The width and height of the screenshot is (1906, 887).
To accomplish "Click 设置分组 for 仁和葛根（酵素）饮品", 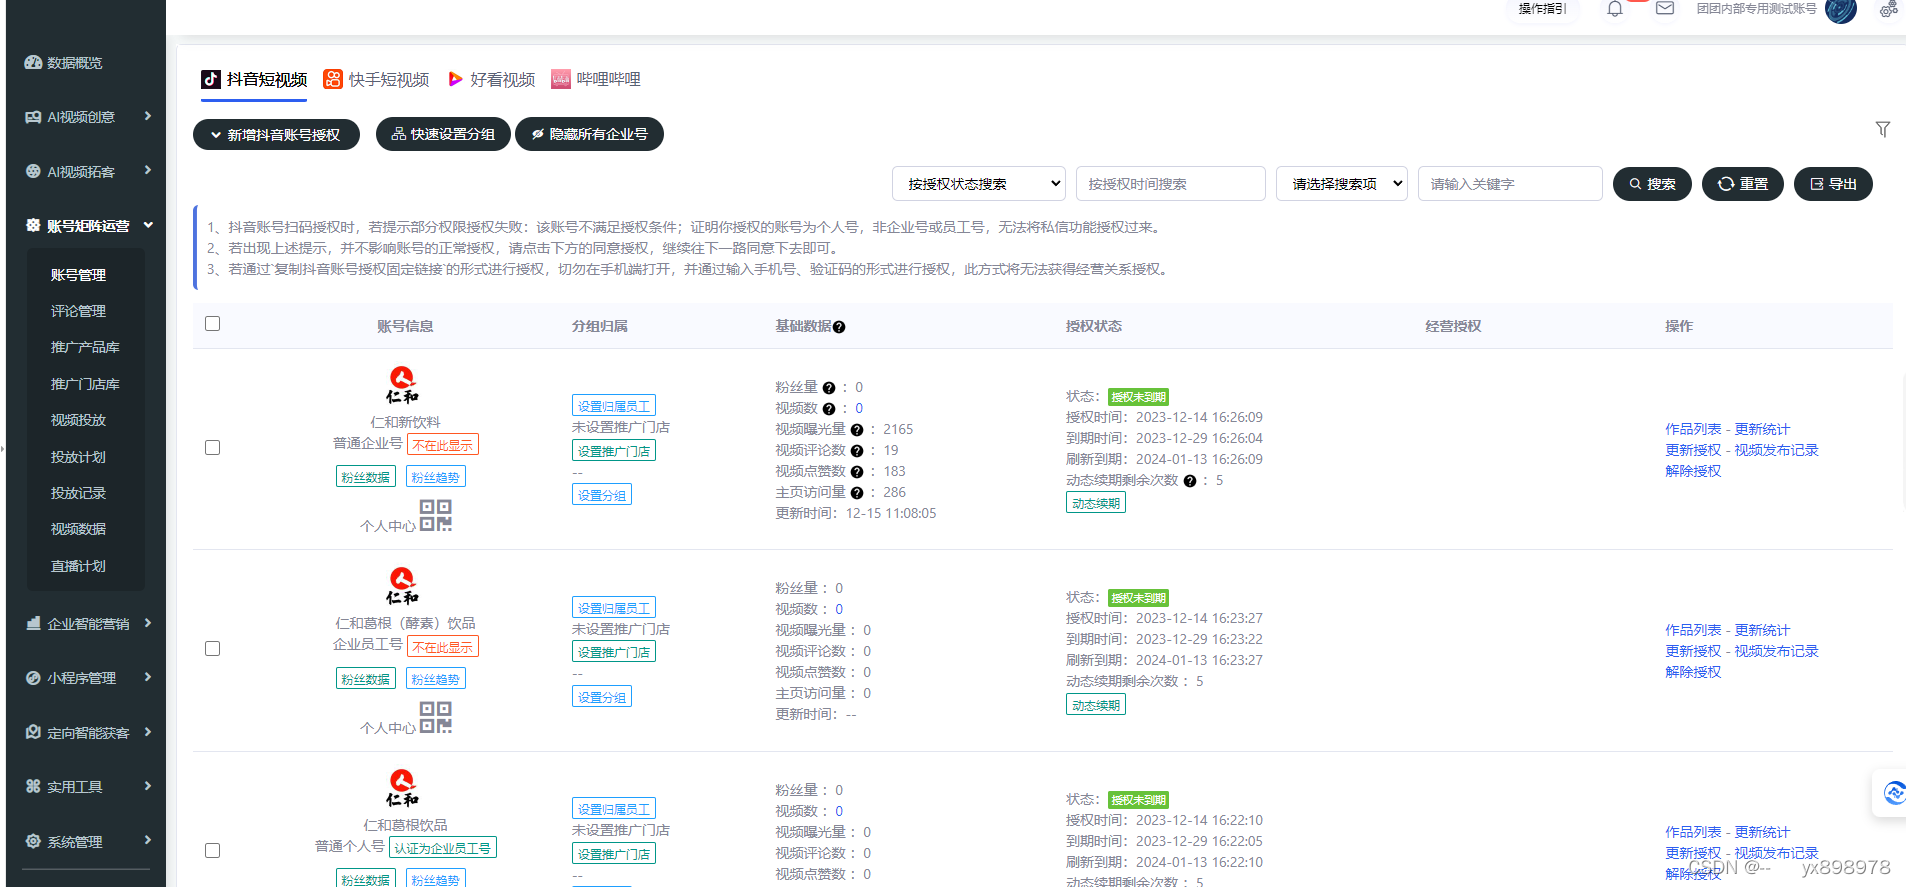I will click(x=602, y=697).
